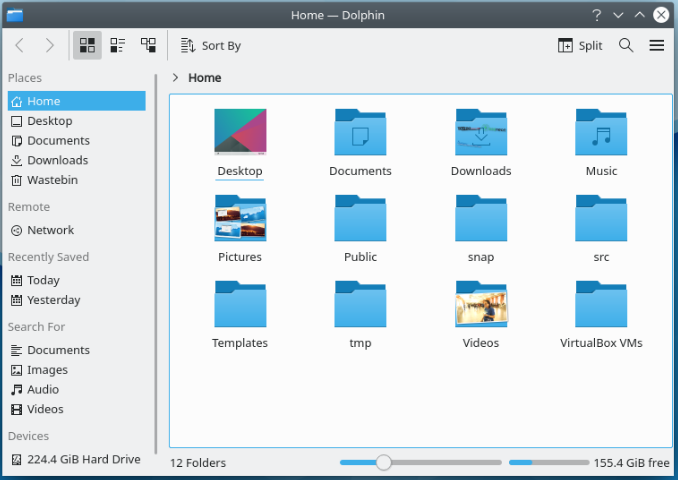Switch to Details view mode

point(148,45)
